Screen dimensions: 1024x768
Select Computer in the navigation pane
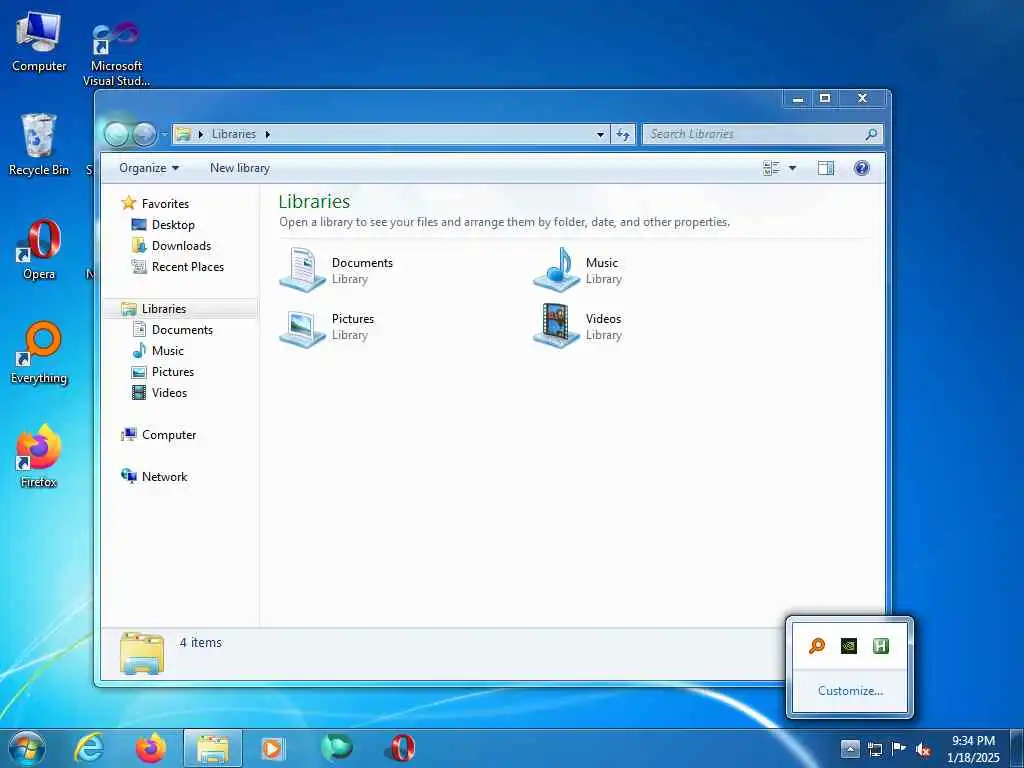tap(159, 435)
